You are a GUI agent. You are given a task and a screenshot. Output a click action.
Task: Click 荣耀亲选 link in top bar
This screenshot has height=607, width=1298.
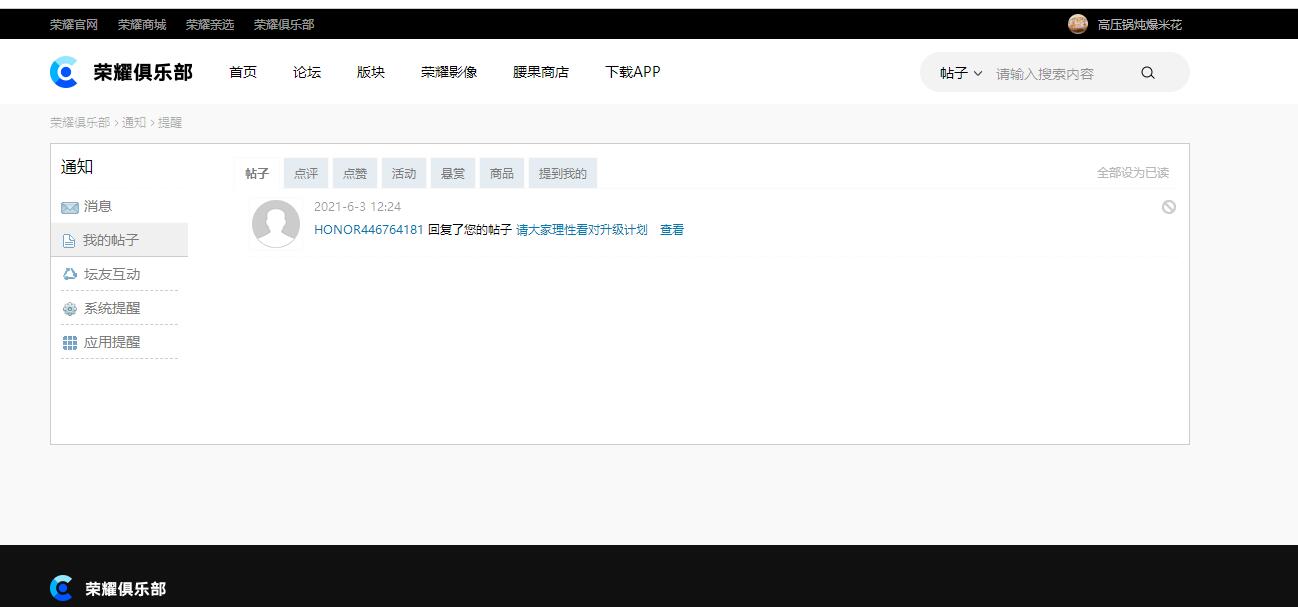click(210, 24)
